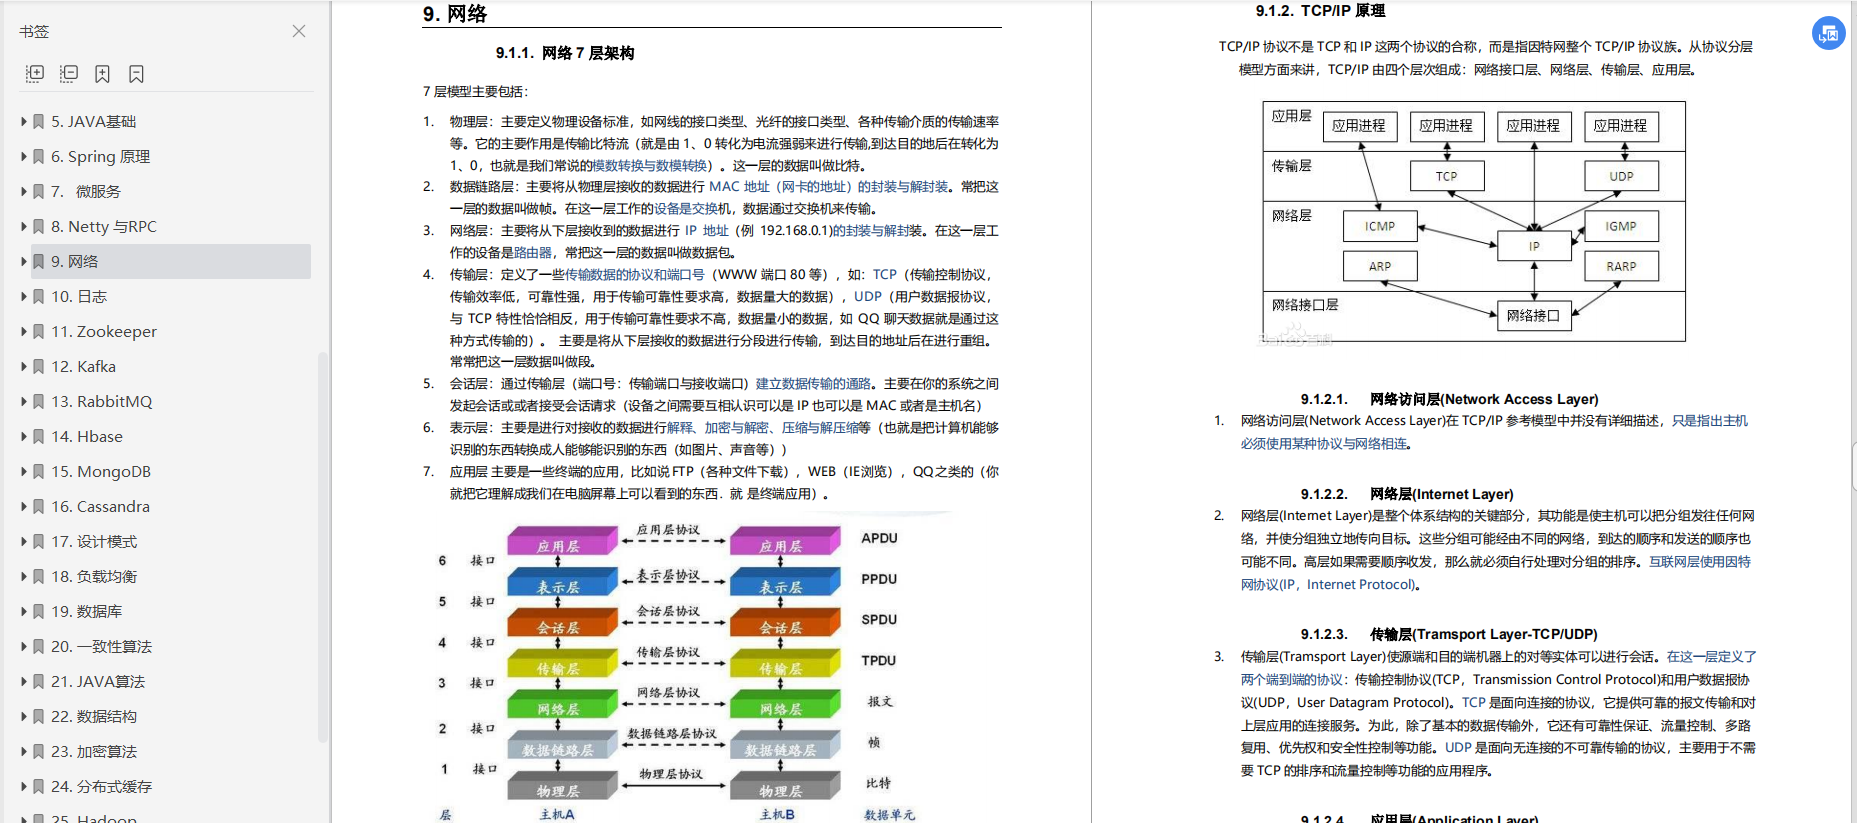Click bookmark icon beside 11. Zookeeper
Viewport: 1857px width, 823px height.
click(x=39, y=331)
